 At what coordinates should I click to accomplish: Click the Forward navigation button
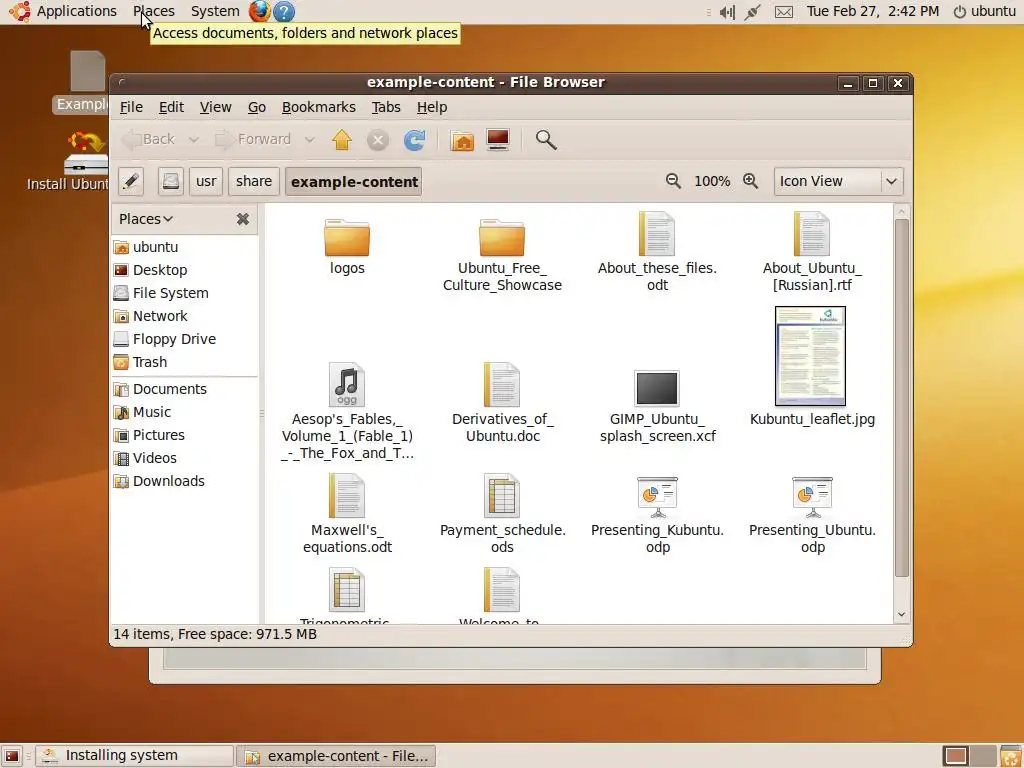[x=255, y=140]
